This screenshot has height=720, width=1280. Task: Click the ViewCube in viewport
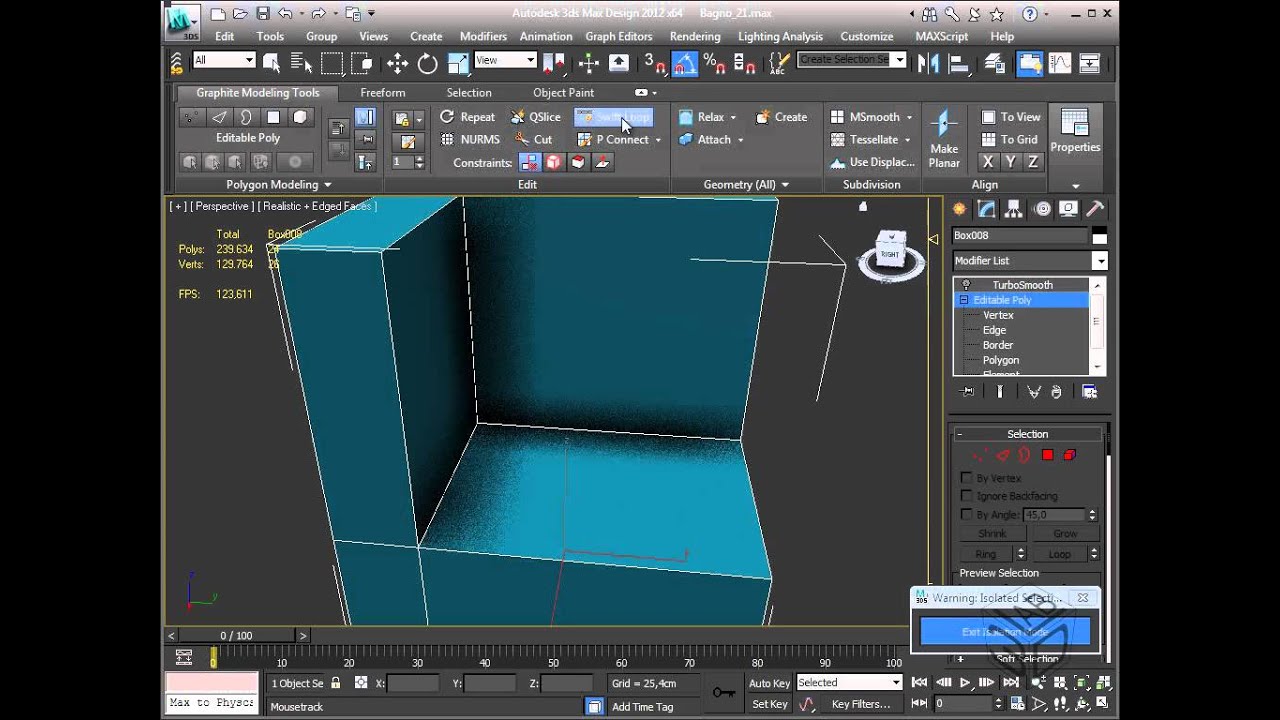(889, 251)
